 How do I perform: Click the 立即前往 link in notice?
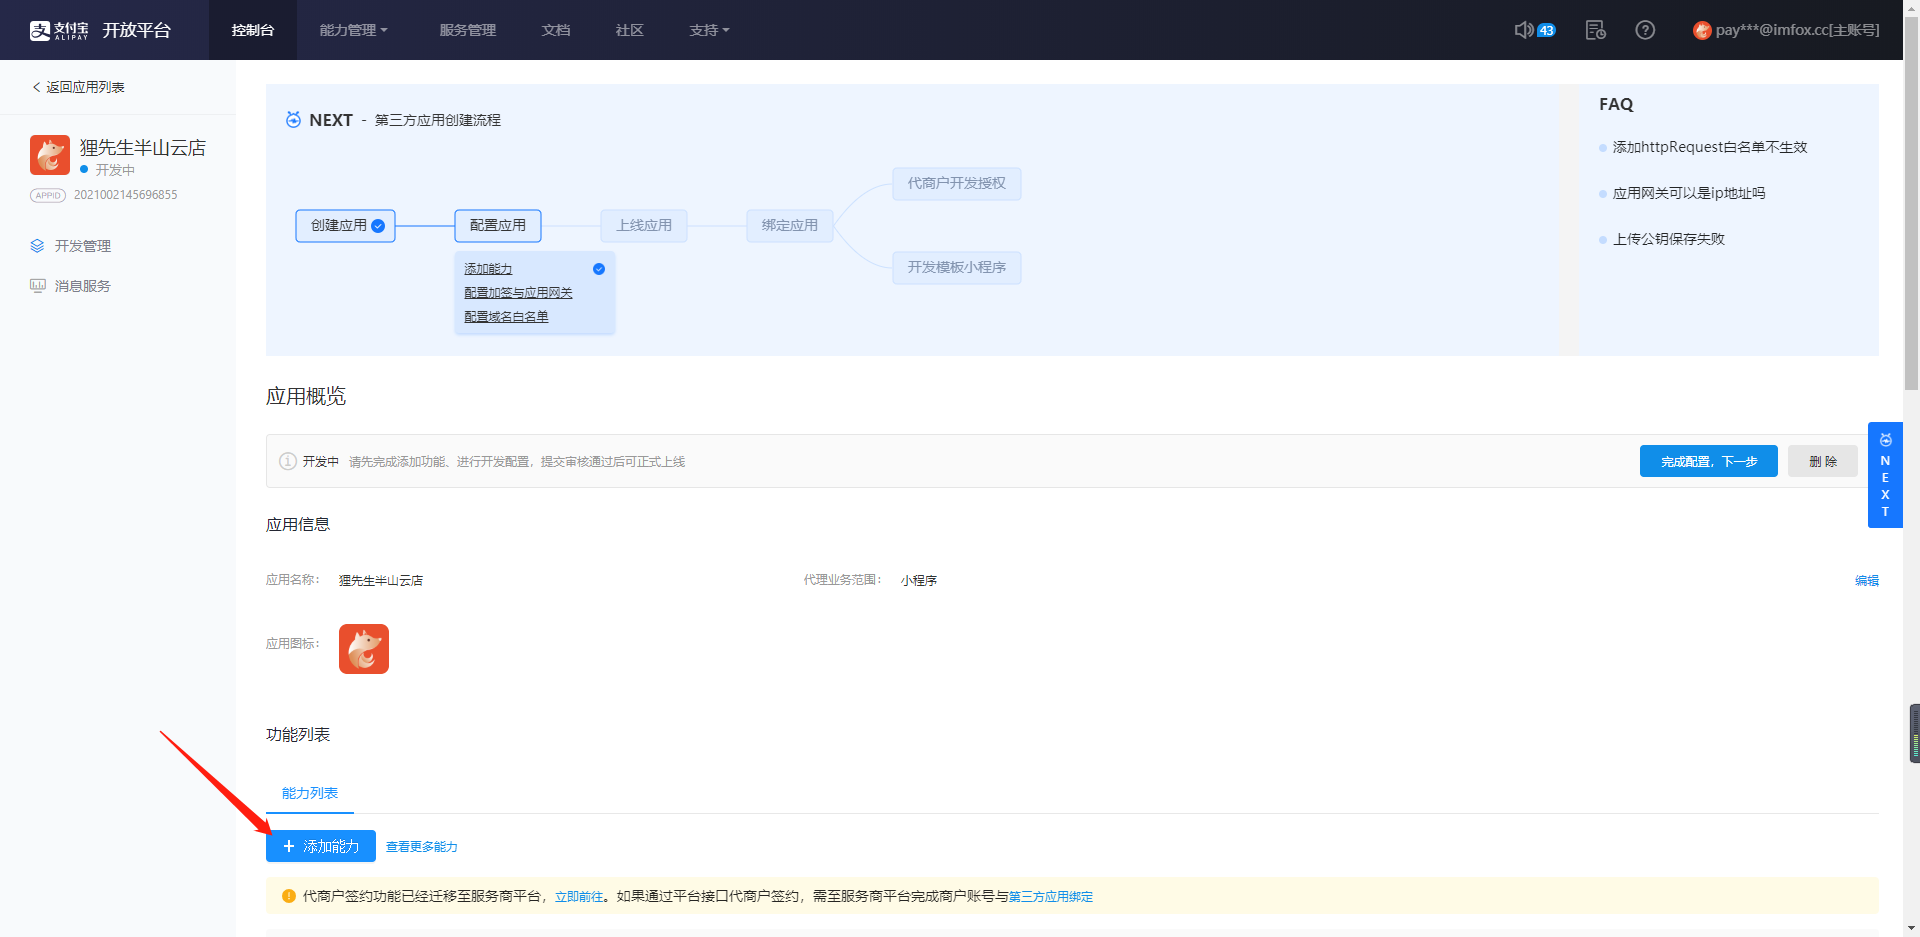(579, 897)
